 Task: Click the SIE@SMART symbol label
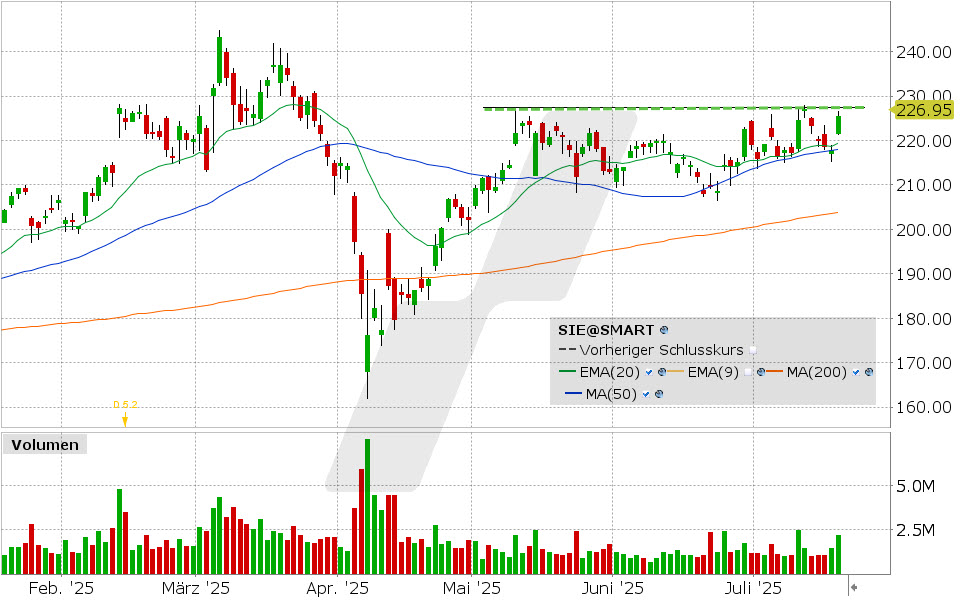[606, 330]
